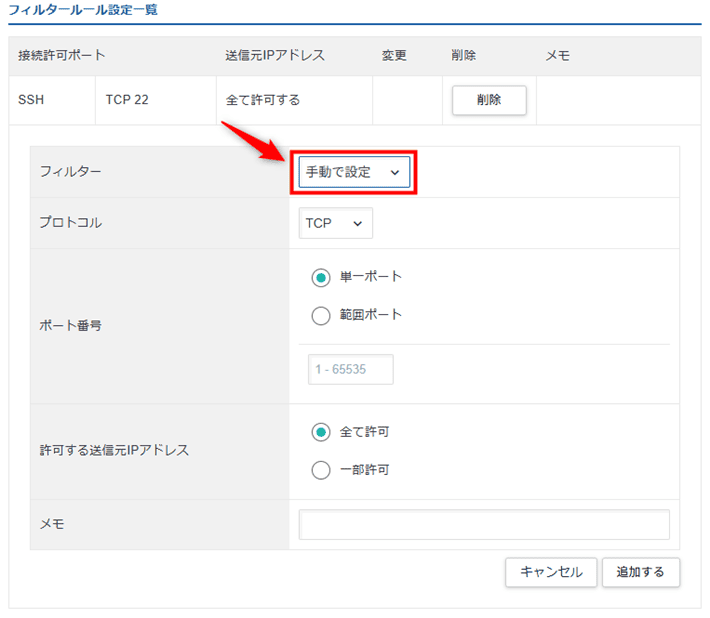Click the 接続許可ポート column header
This screenshot has height=618, width=710.
pyautogui.click(x=62, y=56)
